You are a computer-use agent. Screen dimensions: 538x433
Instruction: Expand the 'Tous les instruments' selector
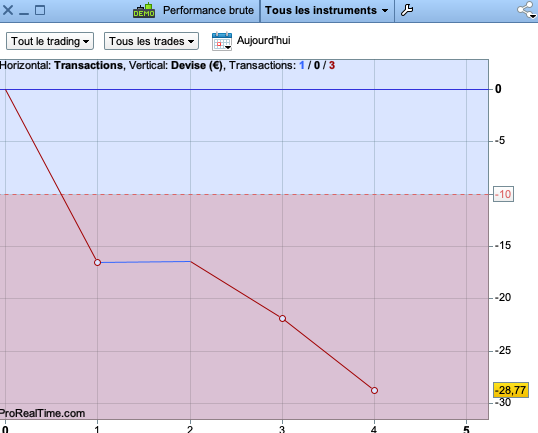(x=327, y=10)
